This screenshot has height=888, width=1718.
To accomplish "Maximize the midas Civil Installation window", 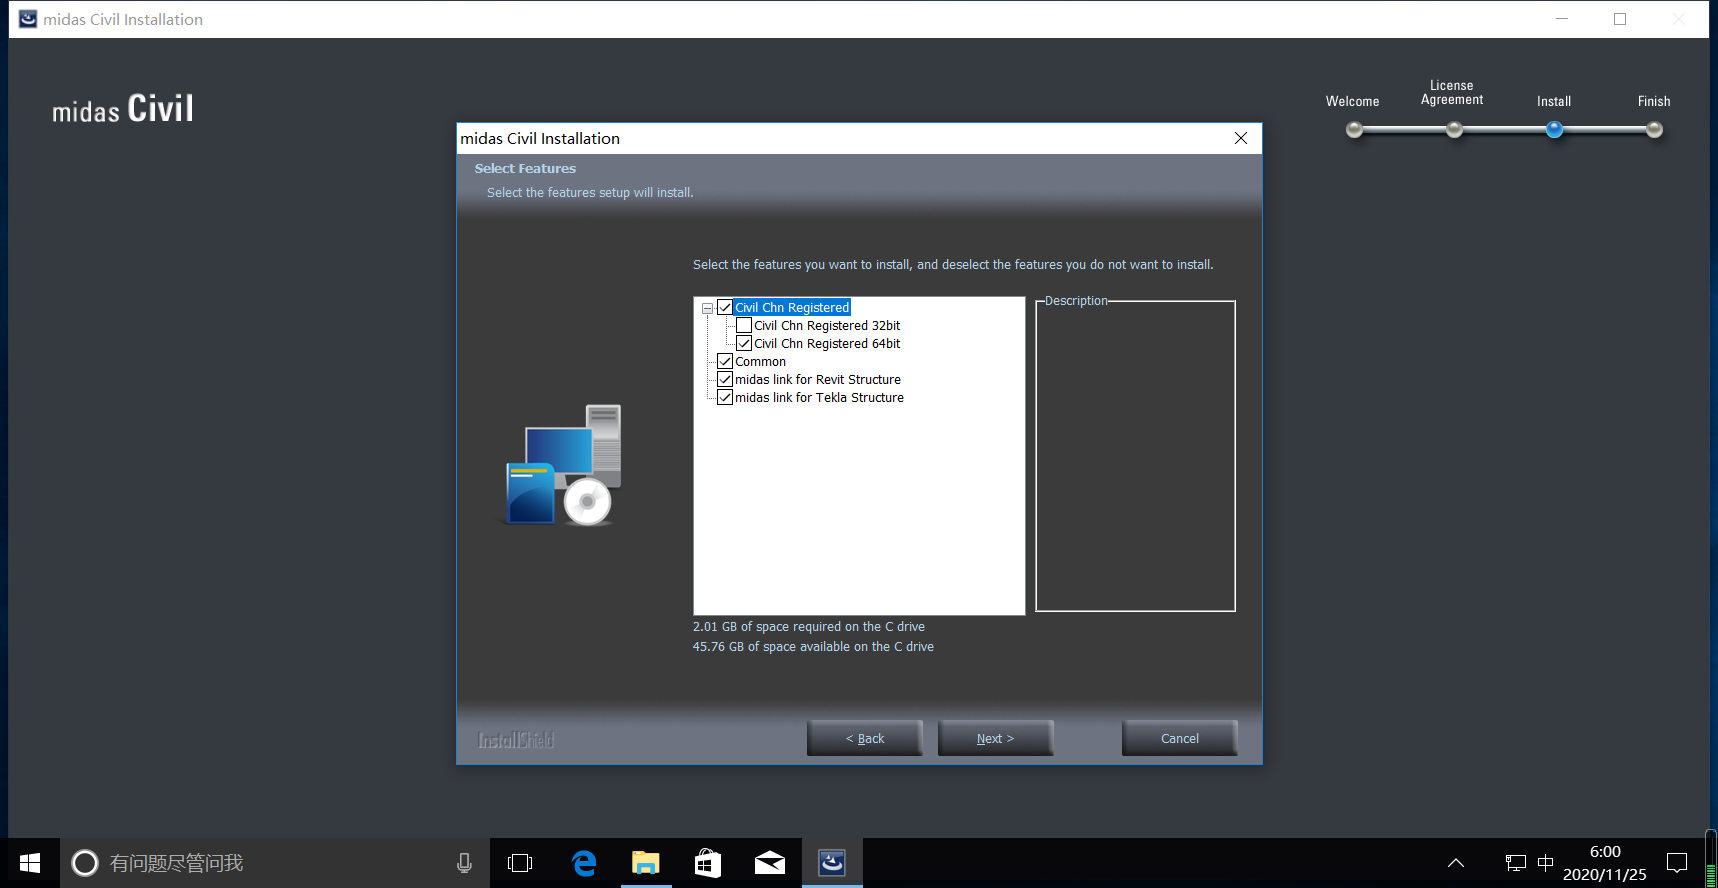I will tap(1620, 19).
